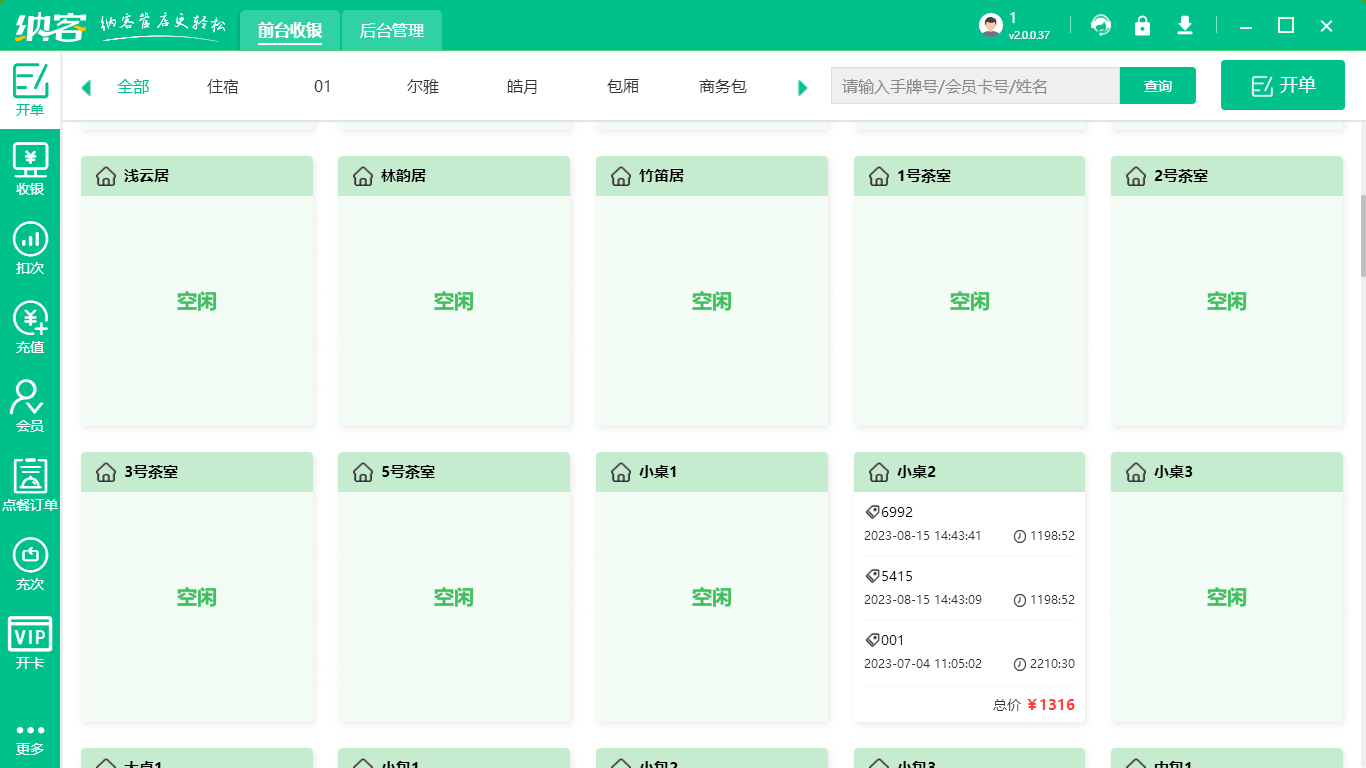Click the tag icon beside 001
1366x768 pixels.
pos(872,640)
